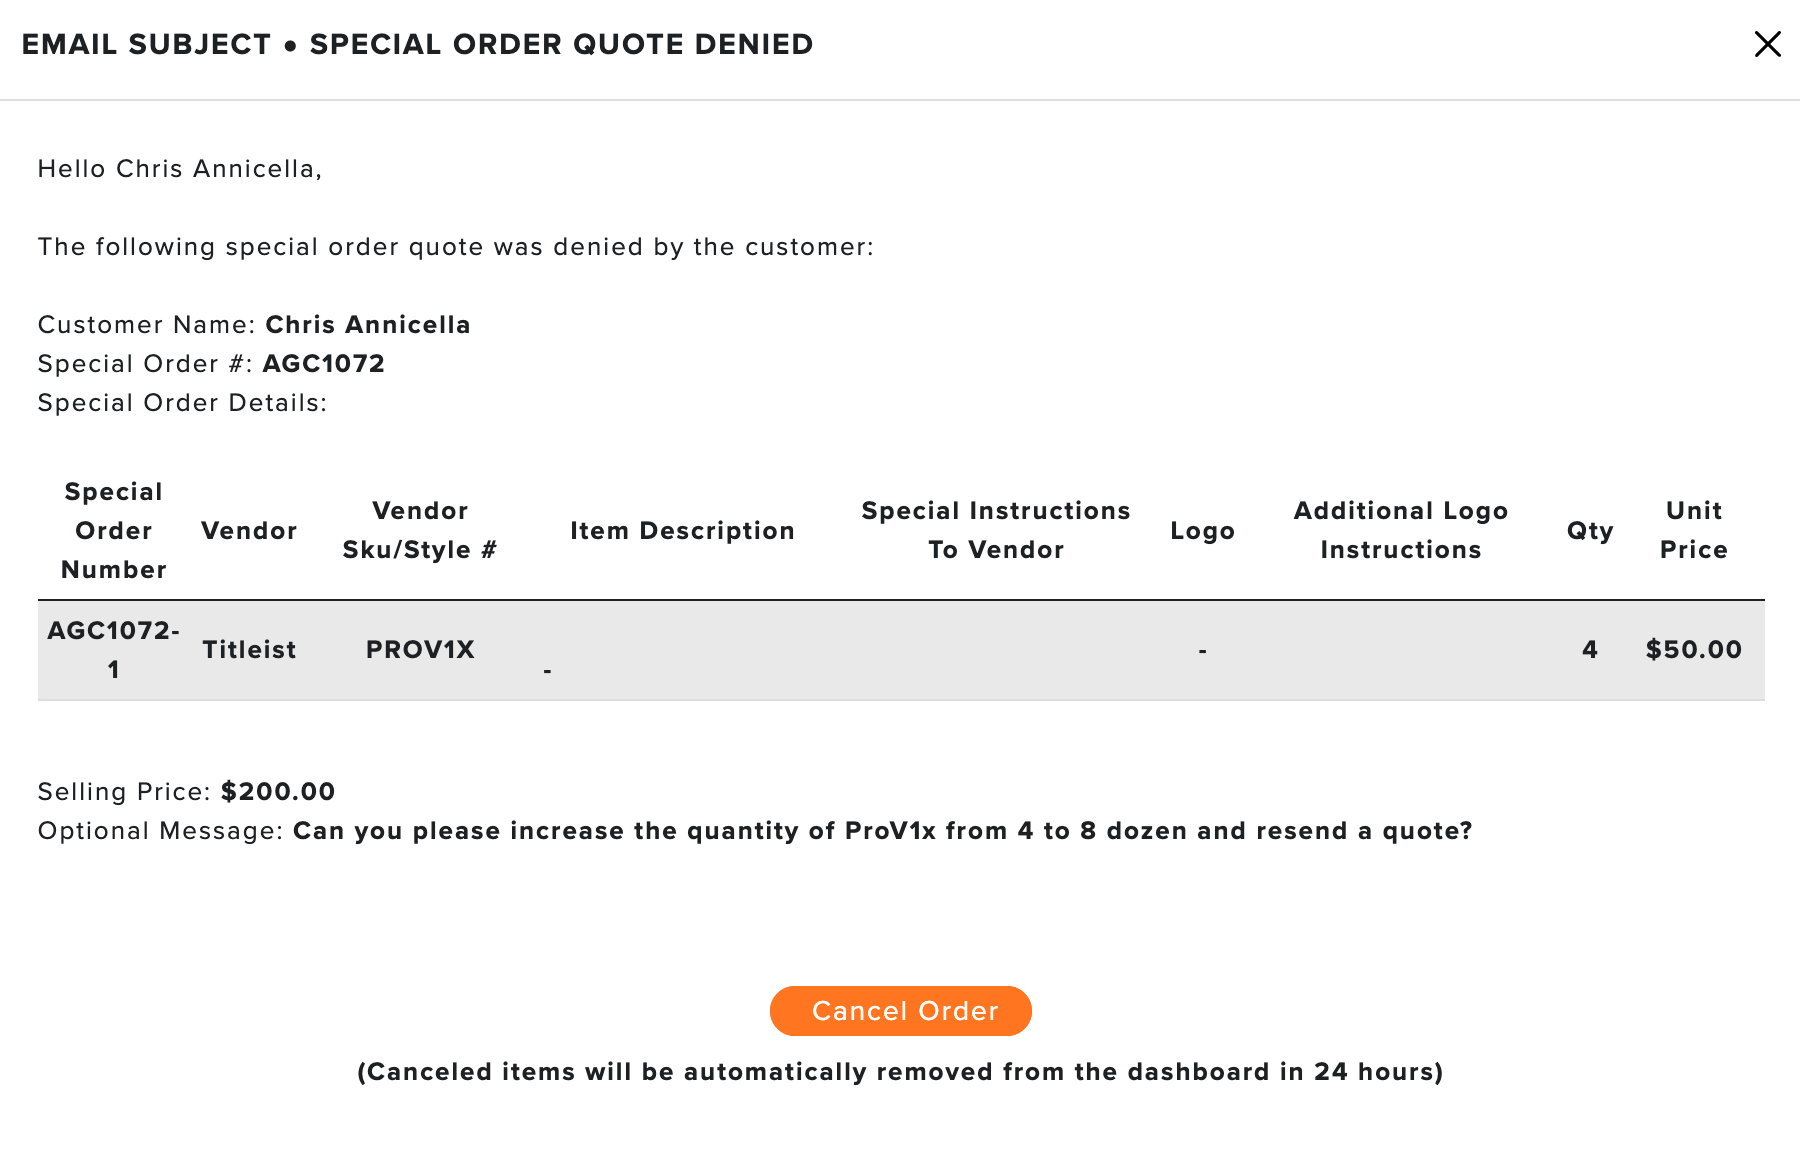The height and width of the screenshot is (1174, 1800).
Task: Click the quantity value 4 cell
Action: click(1590, 650)
